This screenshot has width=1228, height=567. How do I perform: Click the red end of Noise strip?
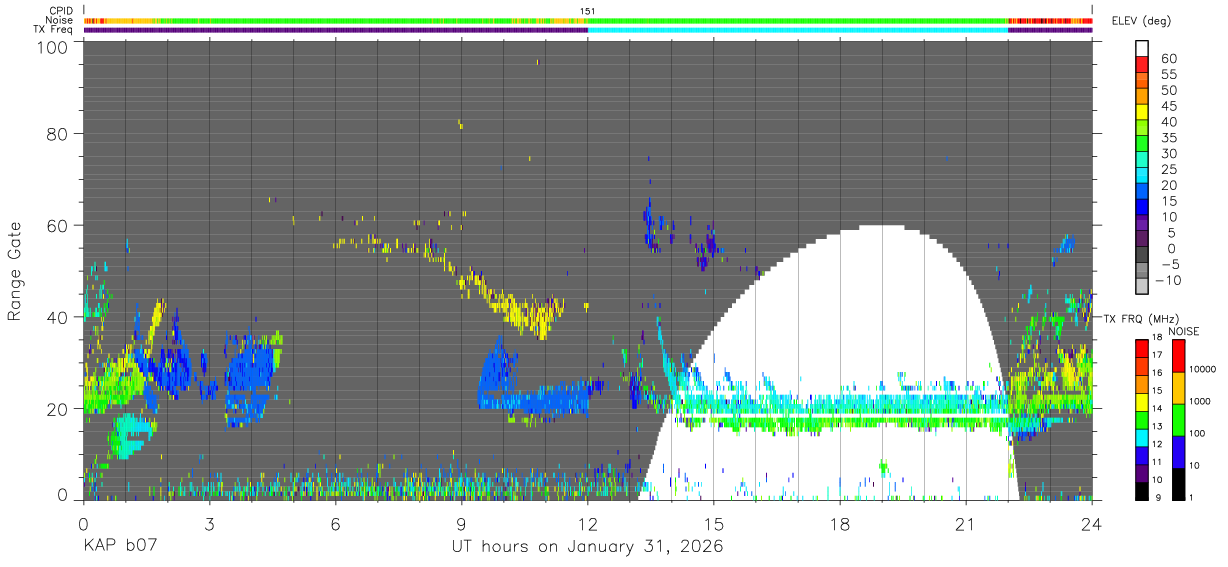click(x=1050, y=20)
